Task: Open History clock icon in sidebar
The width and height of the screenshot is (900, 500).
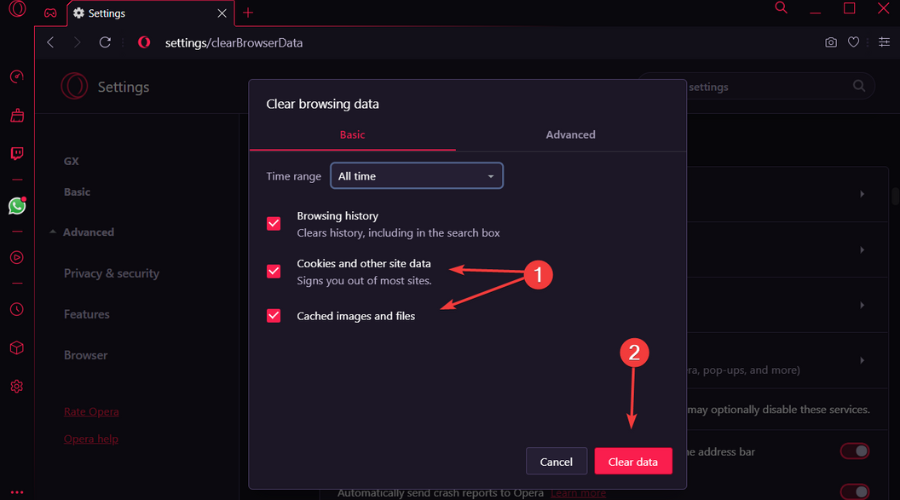Action: click(17, 309)
